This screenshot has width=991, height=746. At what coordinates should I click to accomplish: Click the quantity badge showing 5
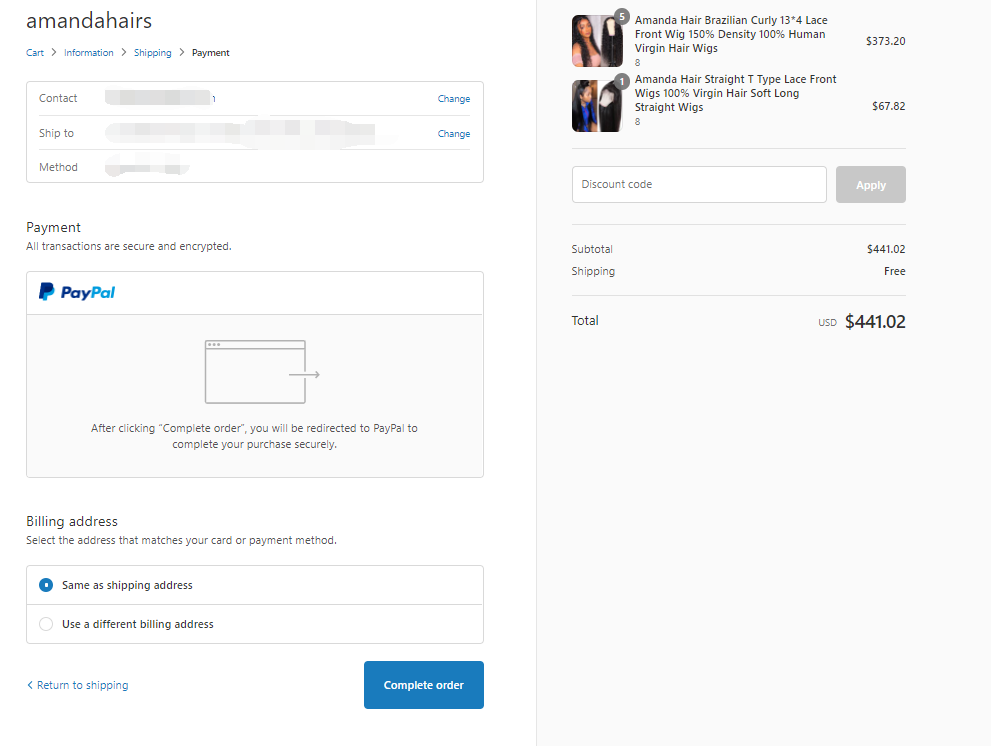coord(622,17)
